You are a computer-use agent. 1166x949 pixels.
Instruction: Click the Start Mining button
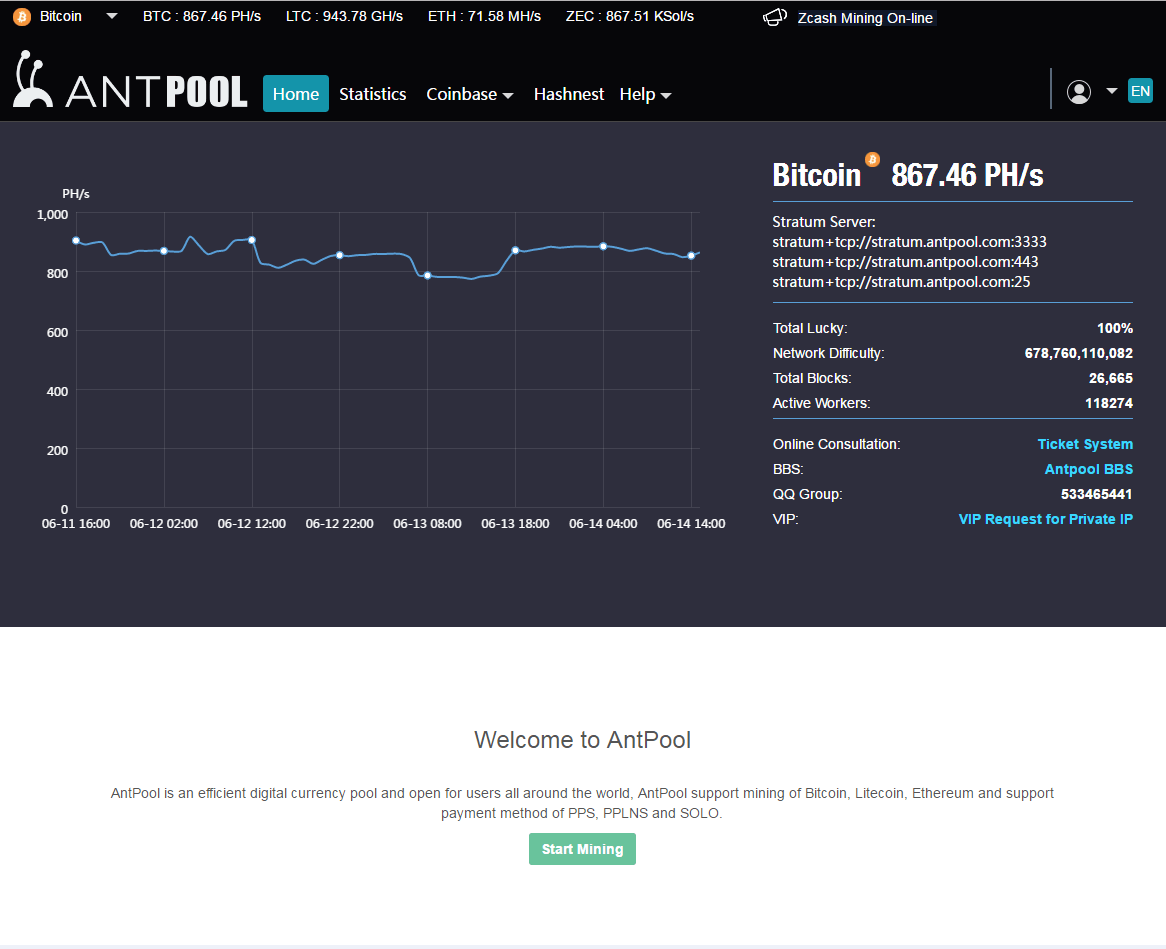(x=582, y=849)
